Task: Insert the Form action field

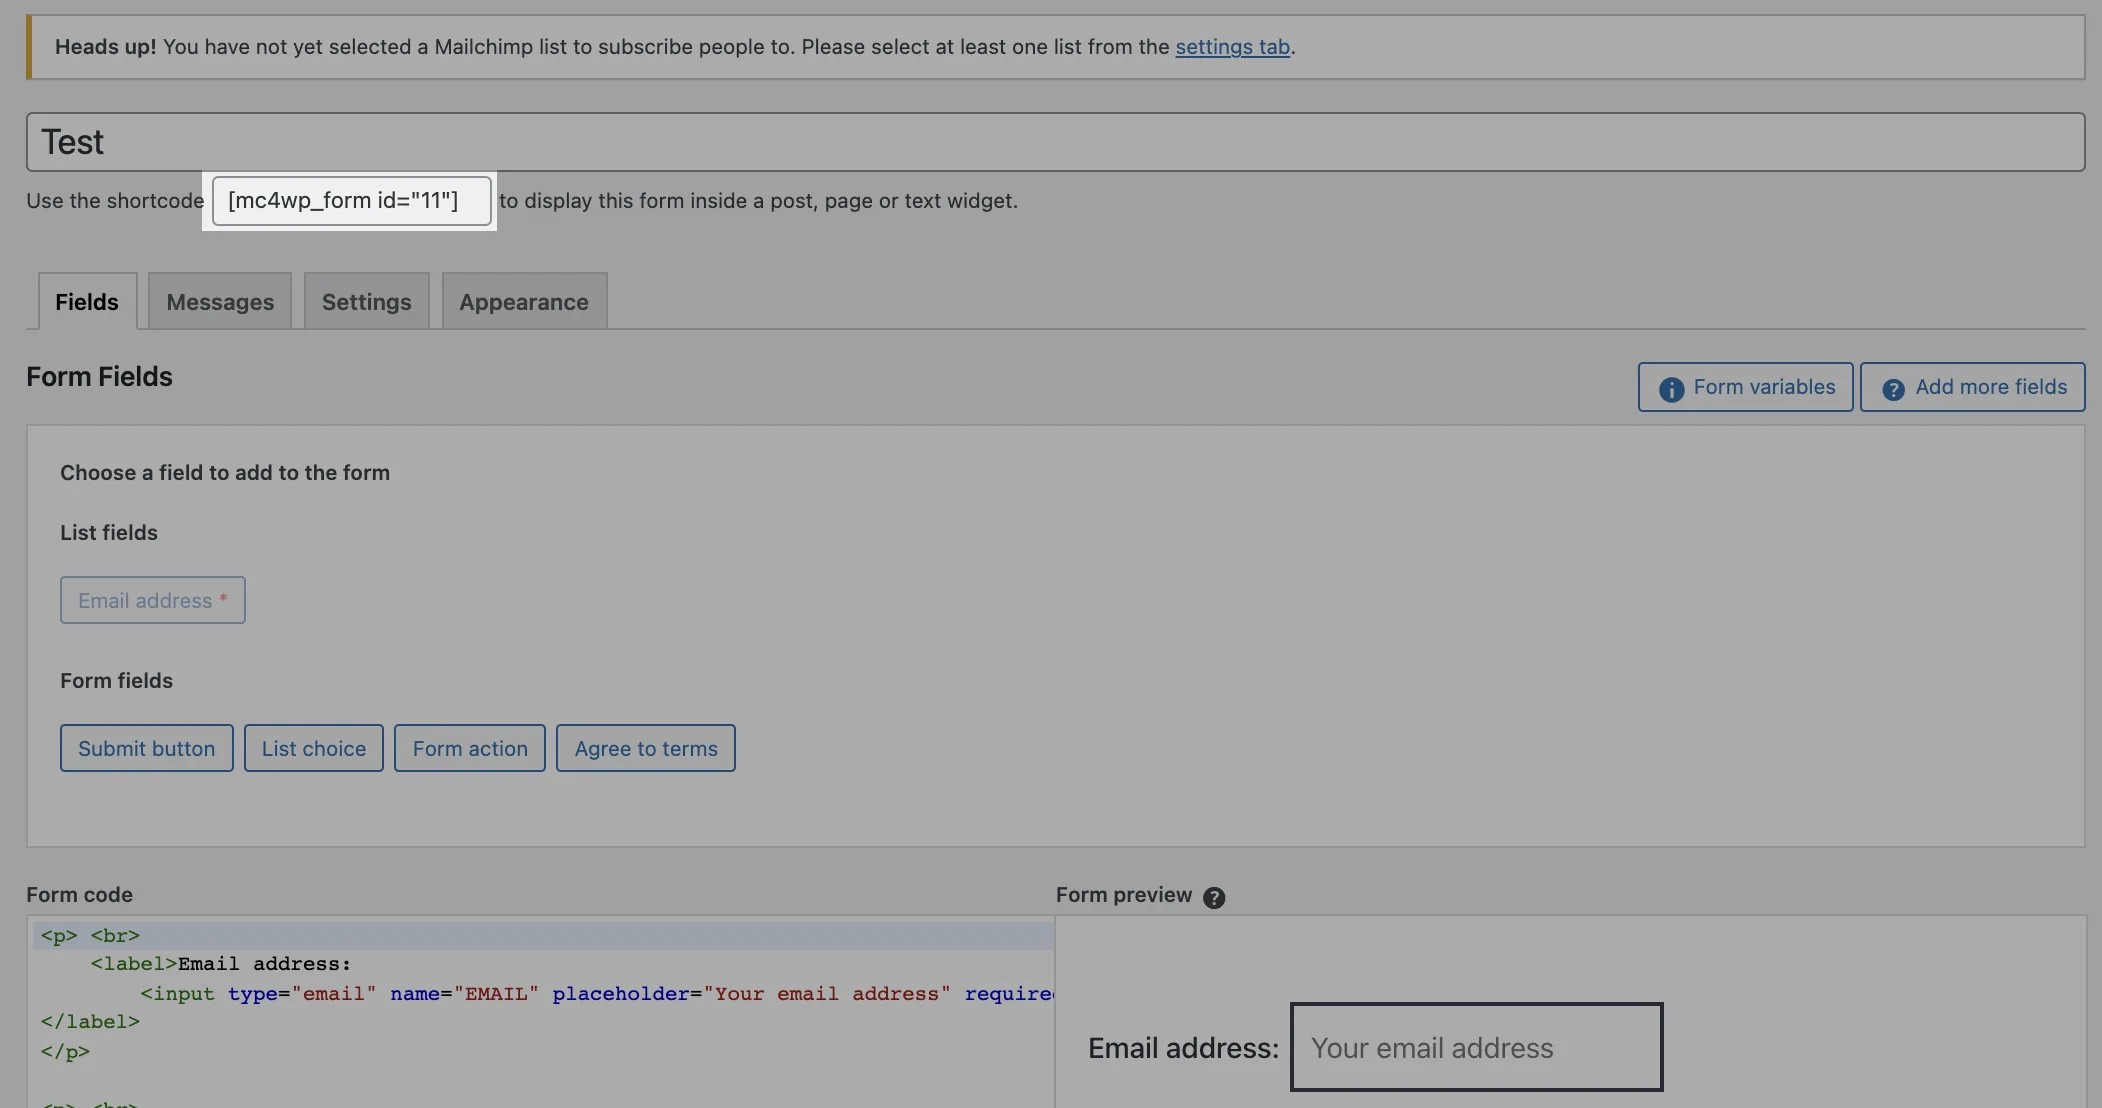Action: point(470,748)
